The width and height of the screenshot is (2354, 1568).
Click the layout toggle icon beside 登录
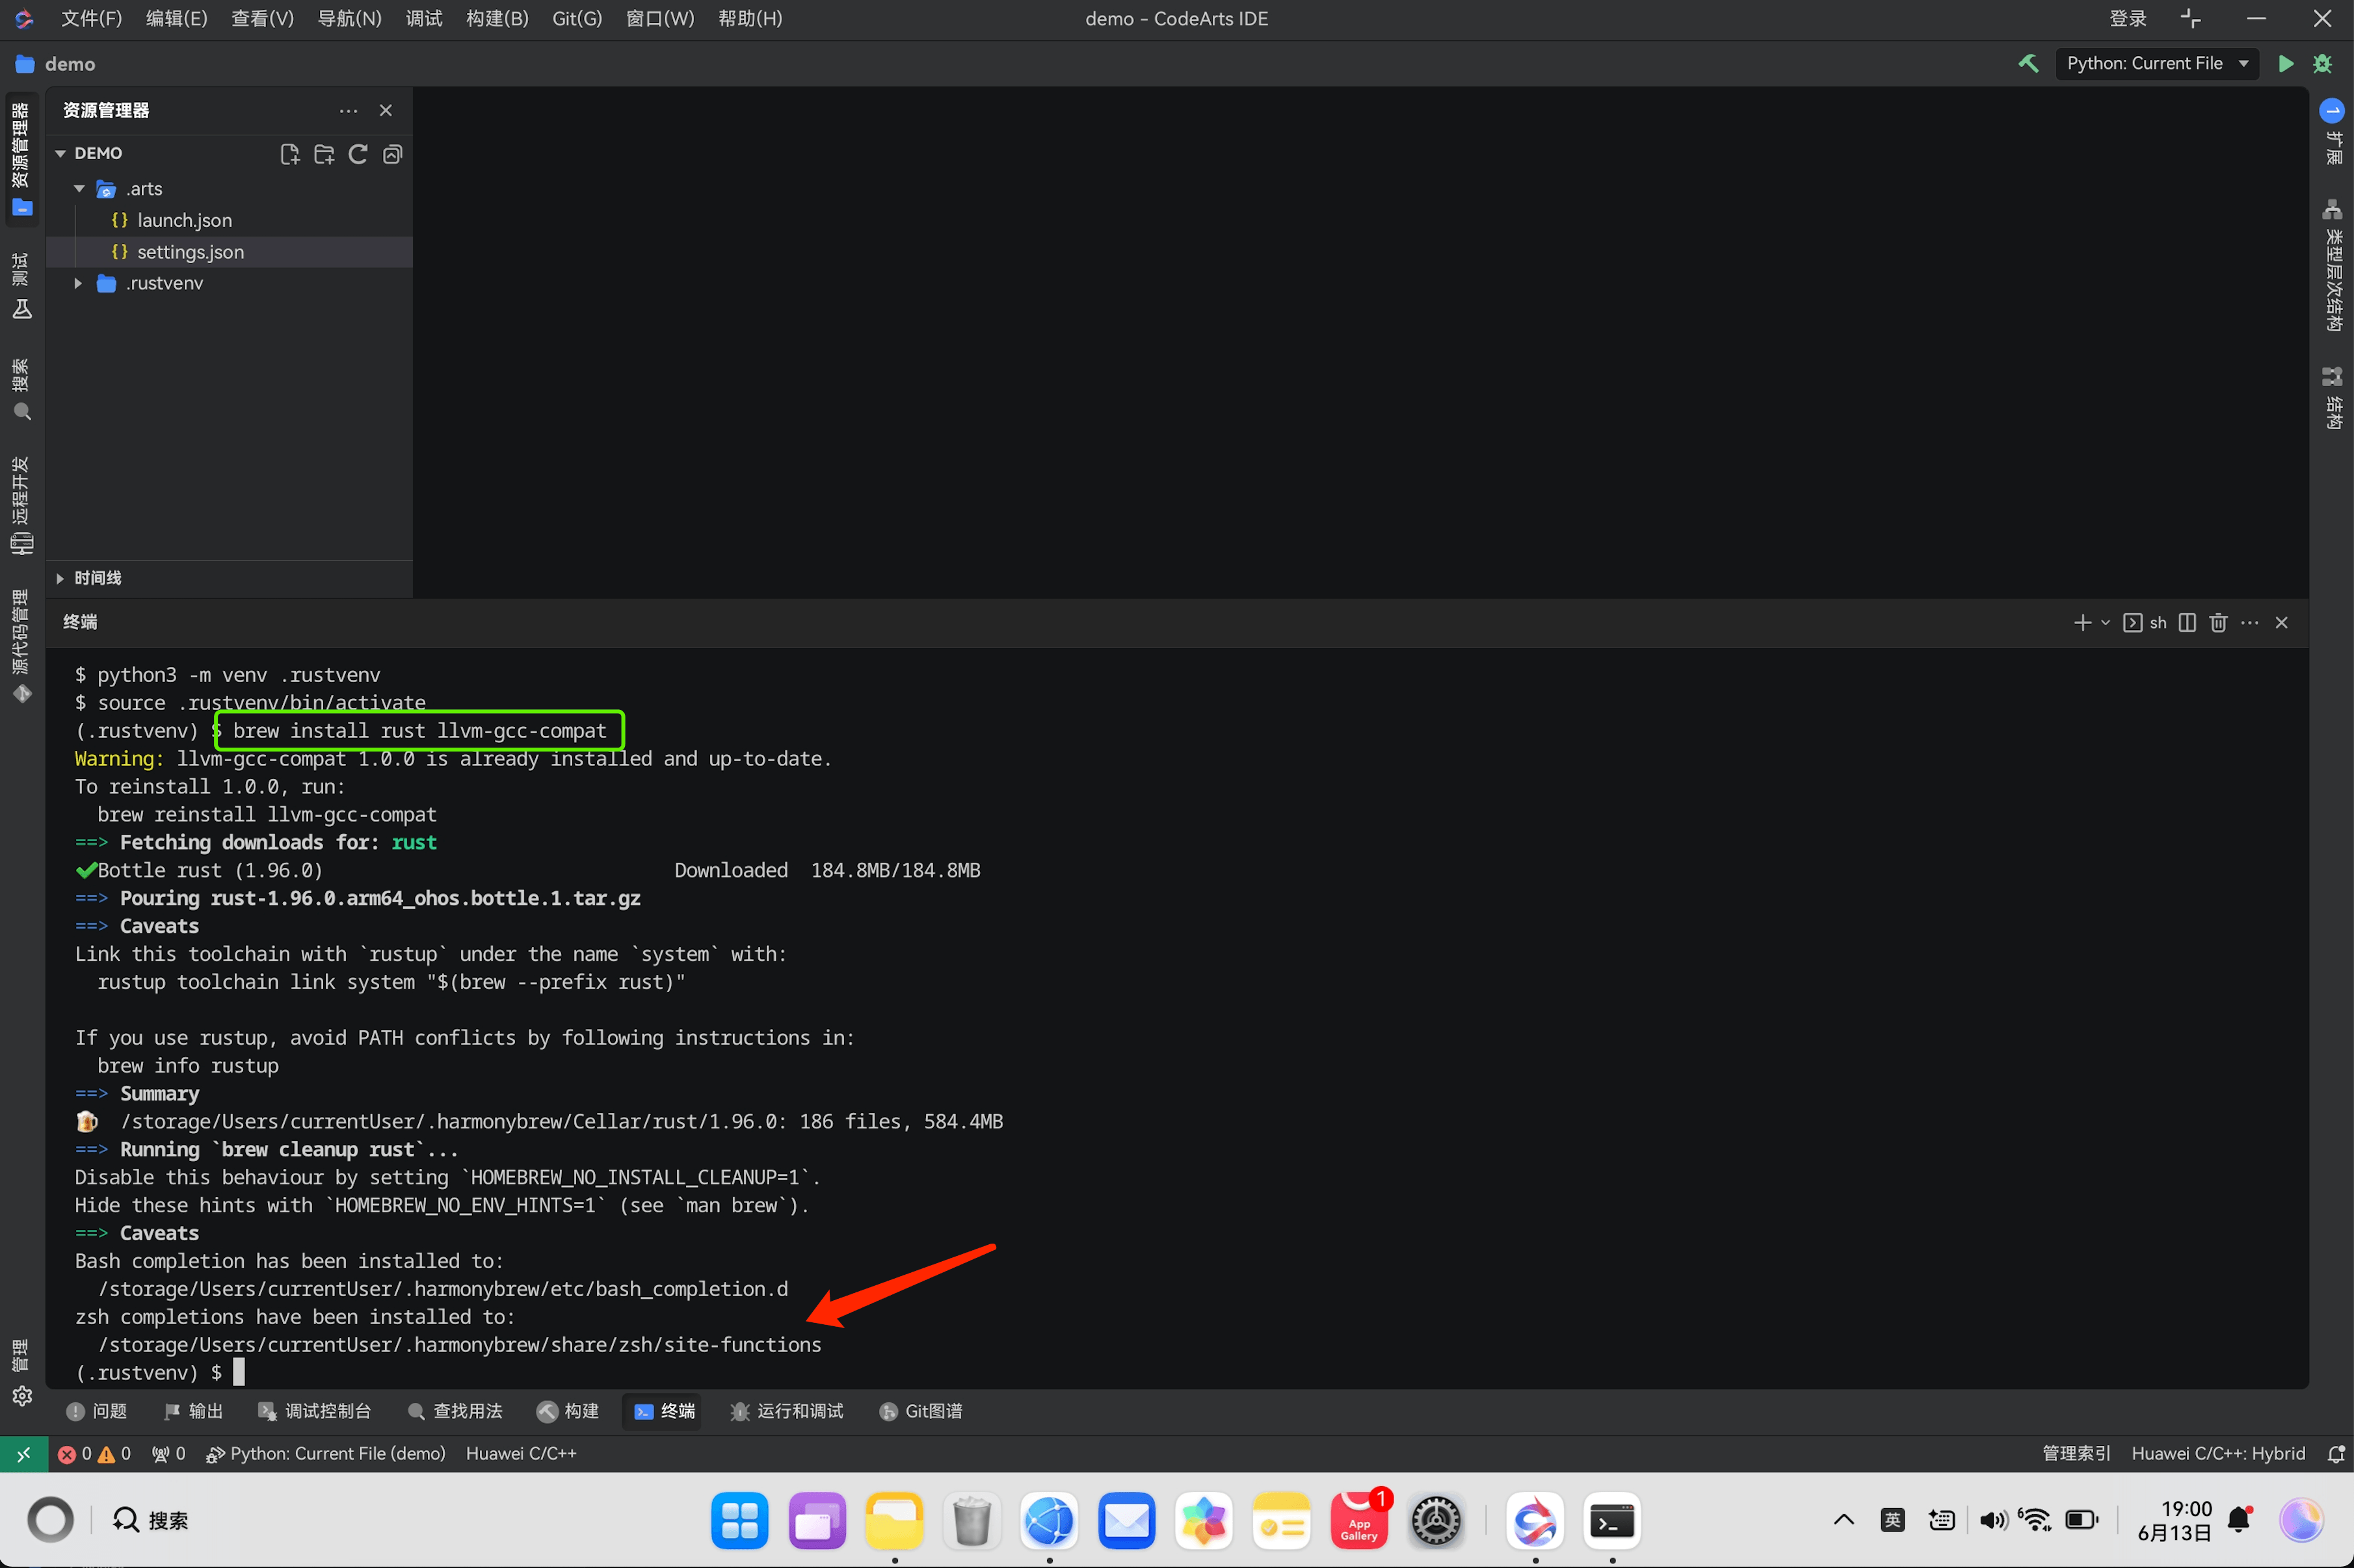tap(2191, 18)
